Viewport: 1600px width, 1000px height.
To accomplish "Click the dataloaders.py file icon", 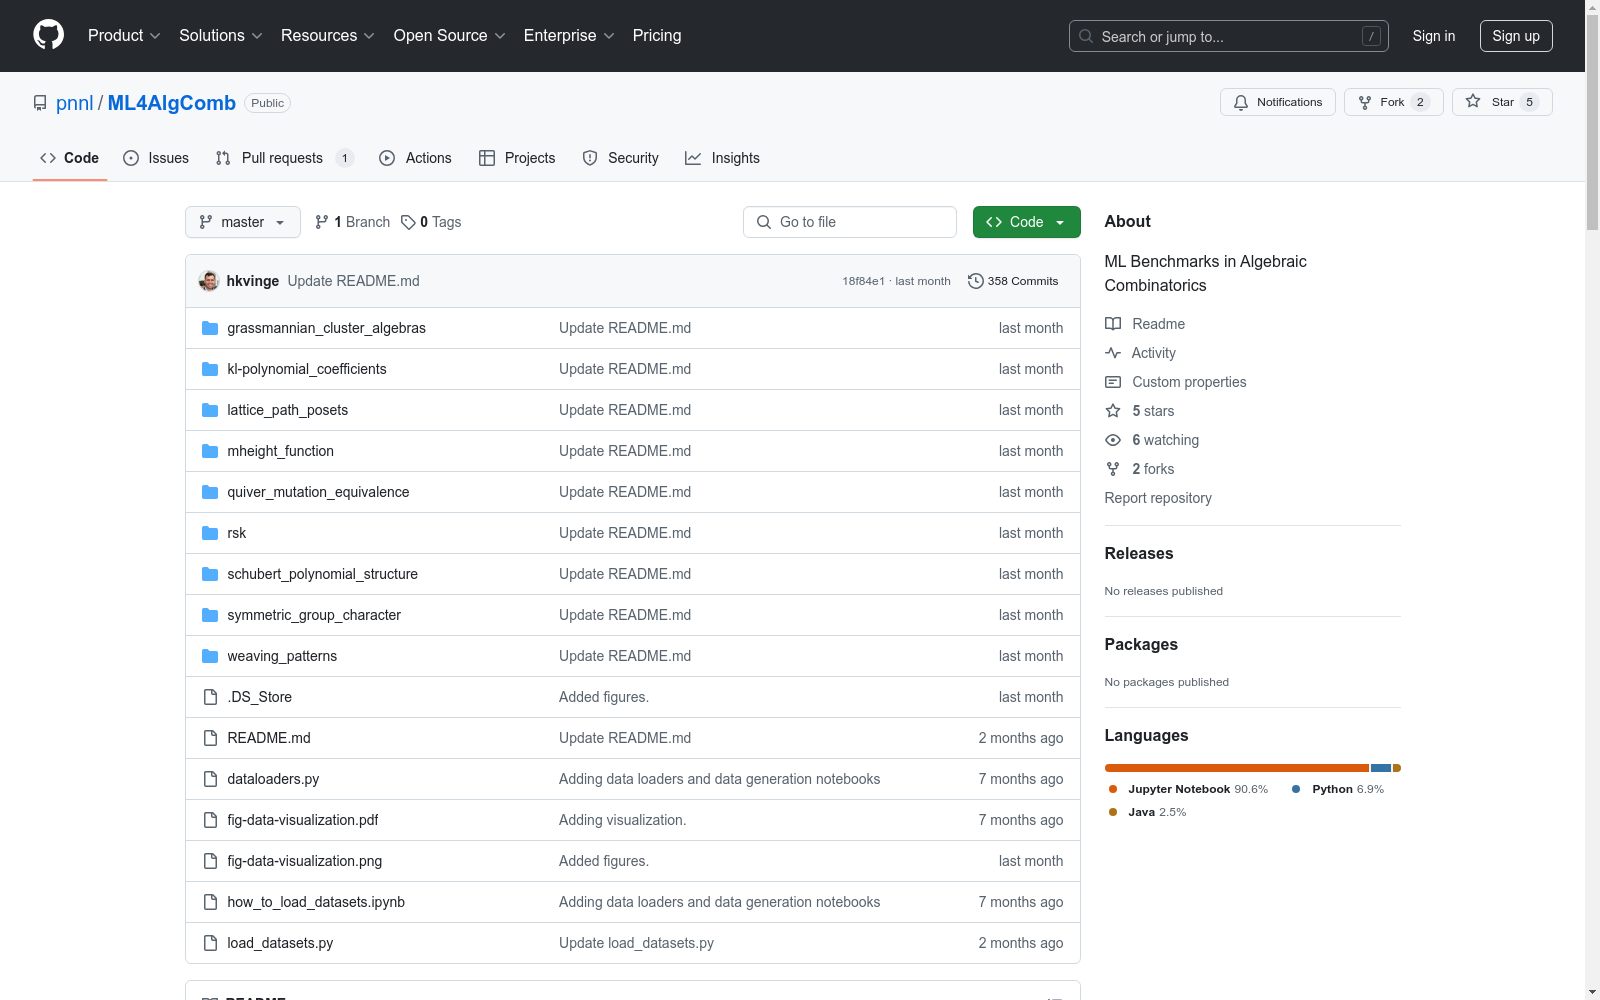I will tap(210, 779).
